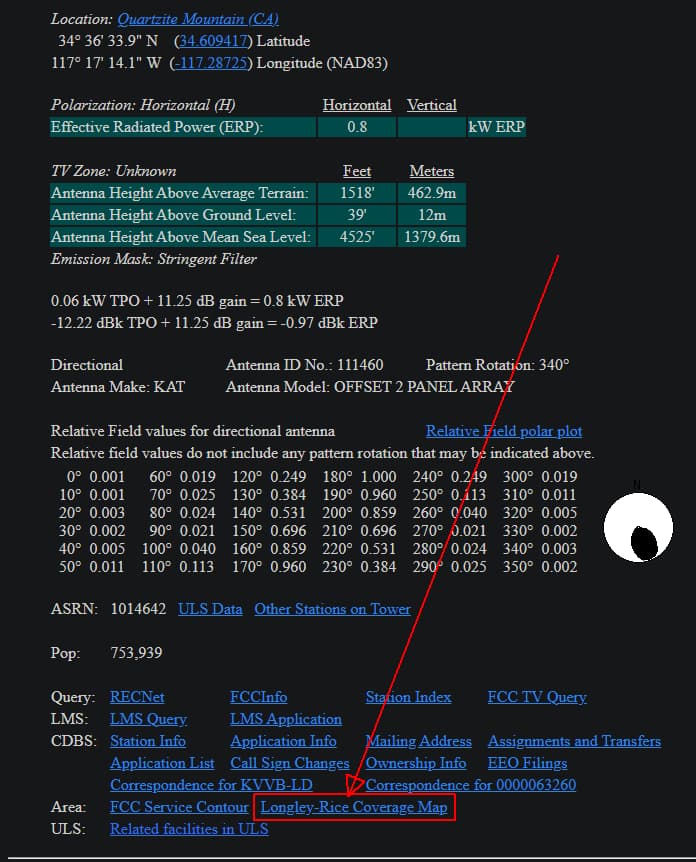The image size is (696, 862).
Task: Click the -117.28725 longitude link
Action: tap(211, 63)
